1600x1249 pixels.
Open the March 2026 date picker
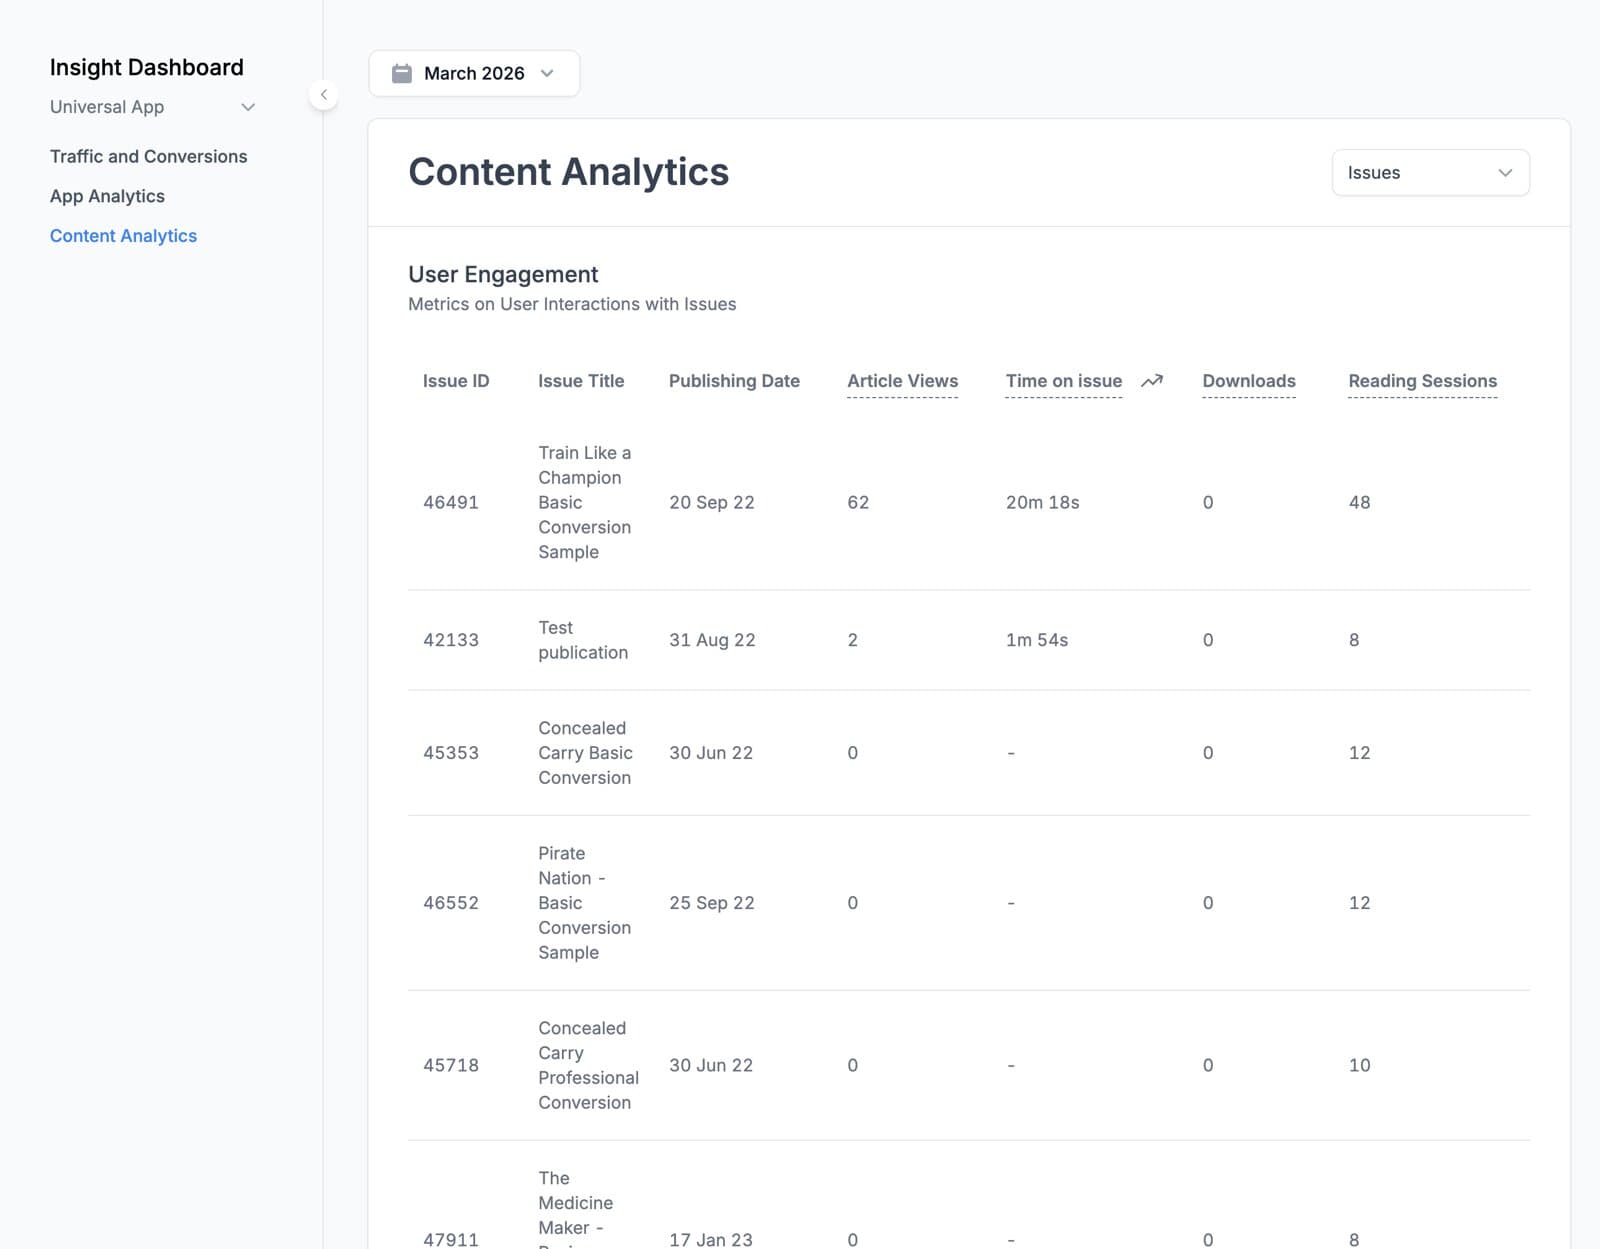pyautogui.click(x=474, y=73)
